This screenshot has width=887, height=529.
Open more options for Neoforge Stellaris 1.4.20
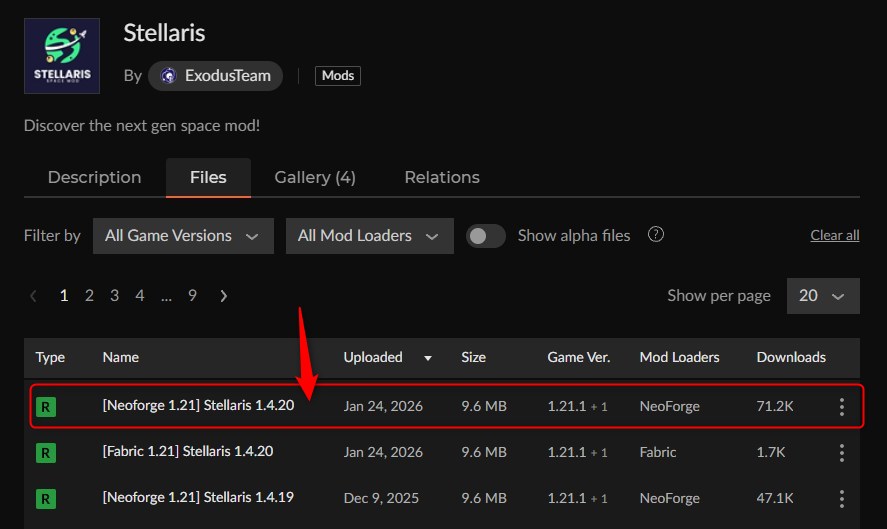(842, 407)
